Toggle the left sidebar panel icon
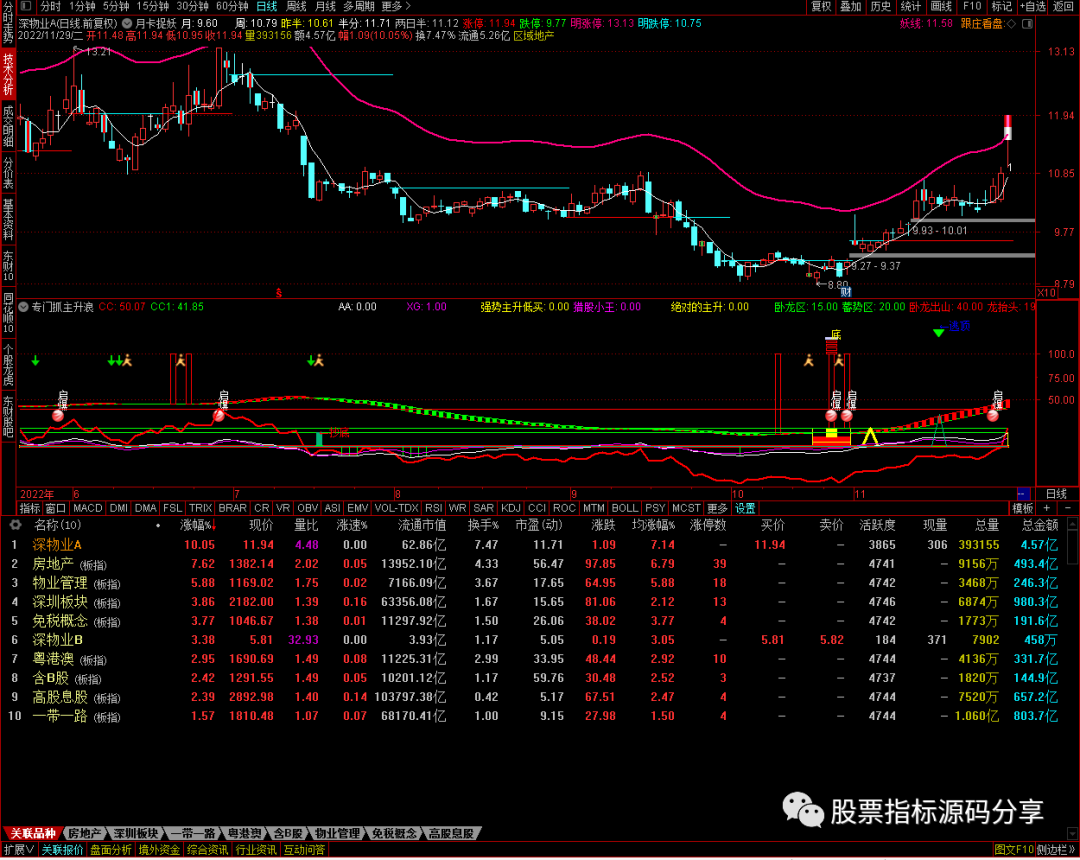This screenshot has width=1080, height=860. (25, 6)
